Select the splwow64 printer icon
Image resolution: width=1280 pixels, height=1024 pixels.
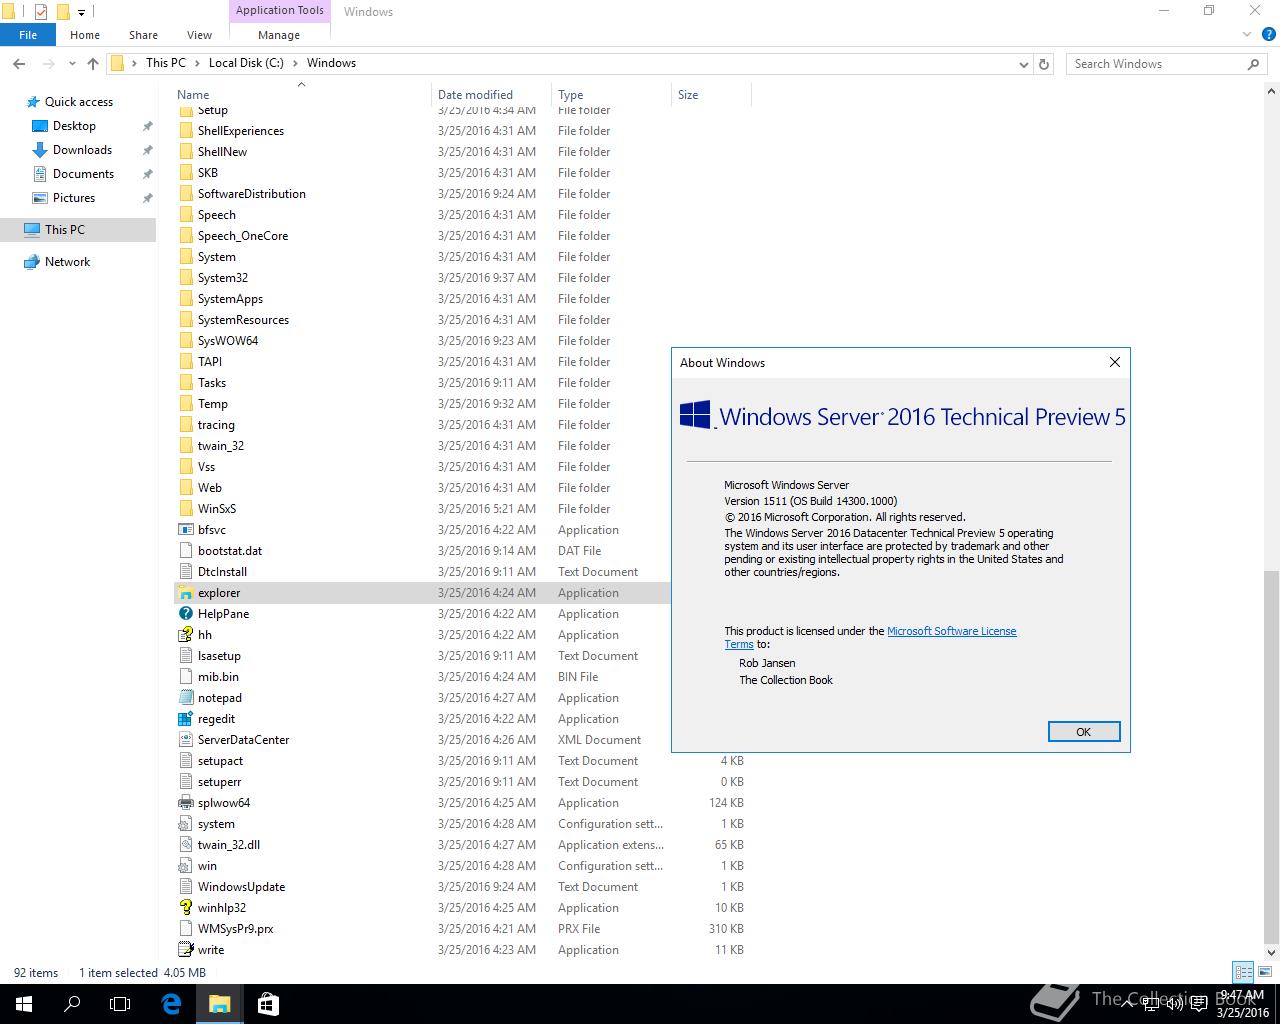click(x=185, y=803)
